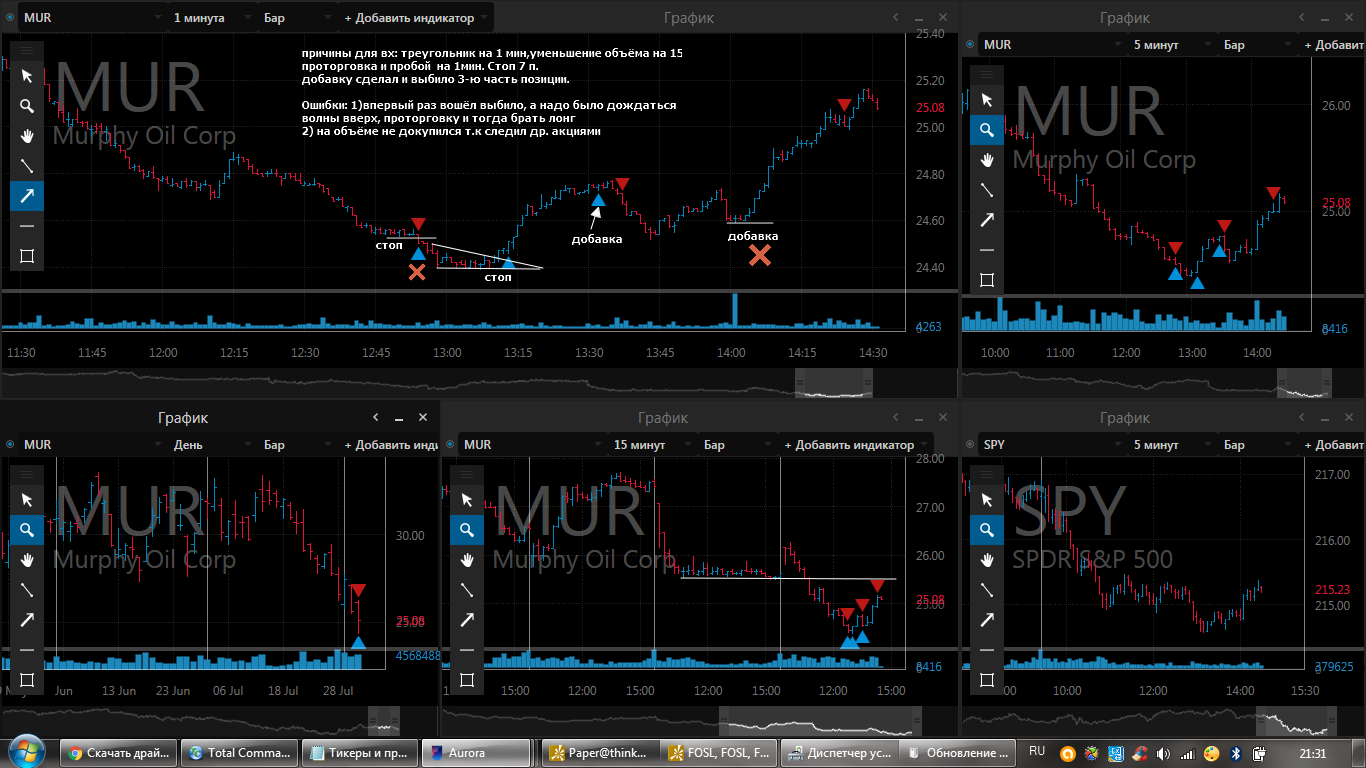Pick the horizontal line tool in MUR 15-minute chart
The image size is (1366, 768).
click(467, 650)
